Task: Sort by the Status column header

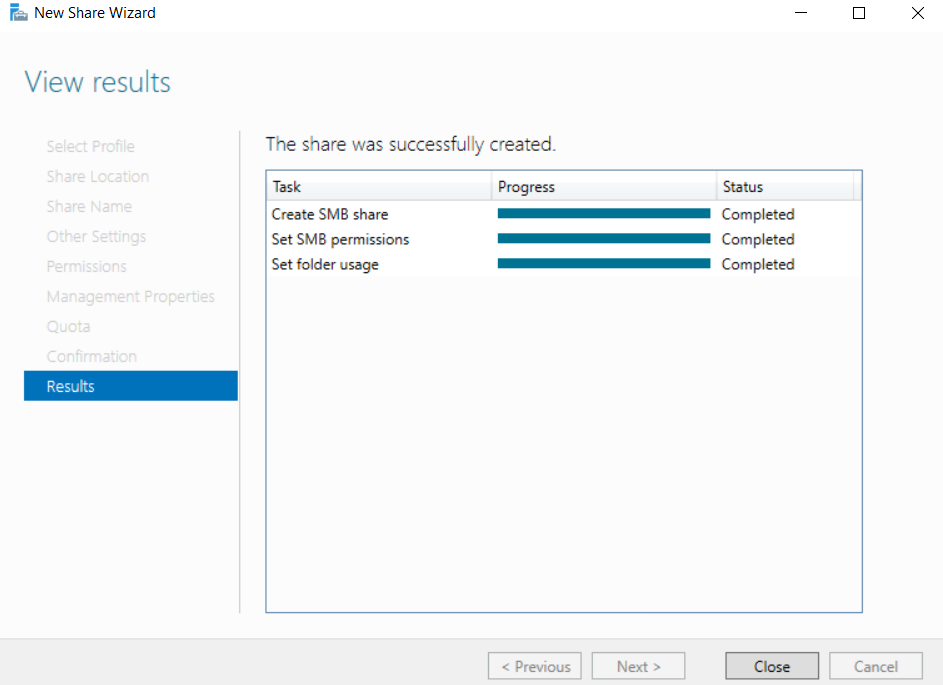Action: [784, 187]
